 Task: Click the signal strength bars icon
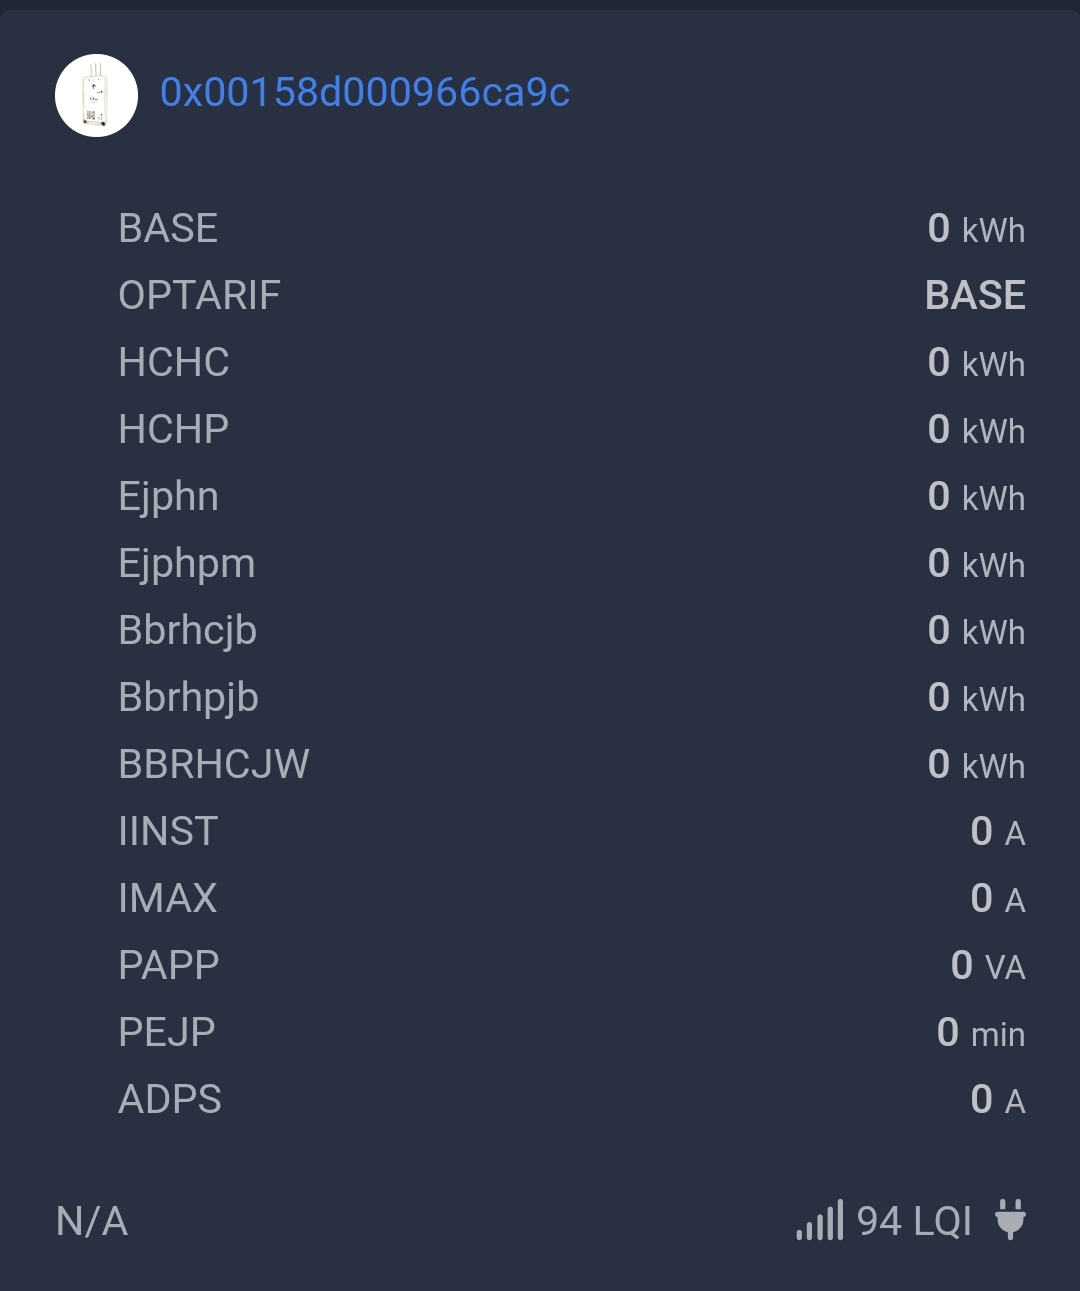(820, 1220)
